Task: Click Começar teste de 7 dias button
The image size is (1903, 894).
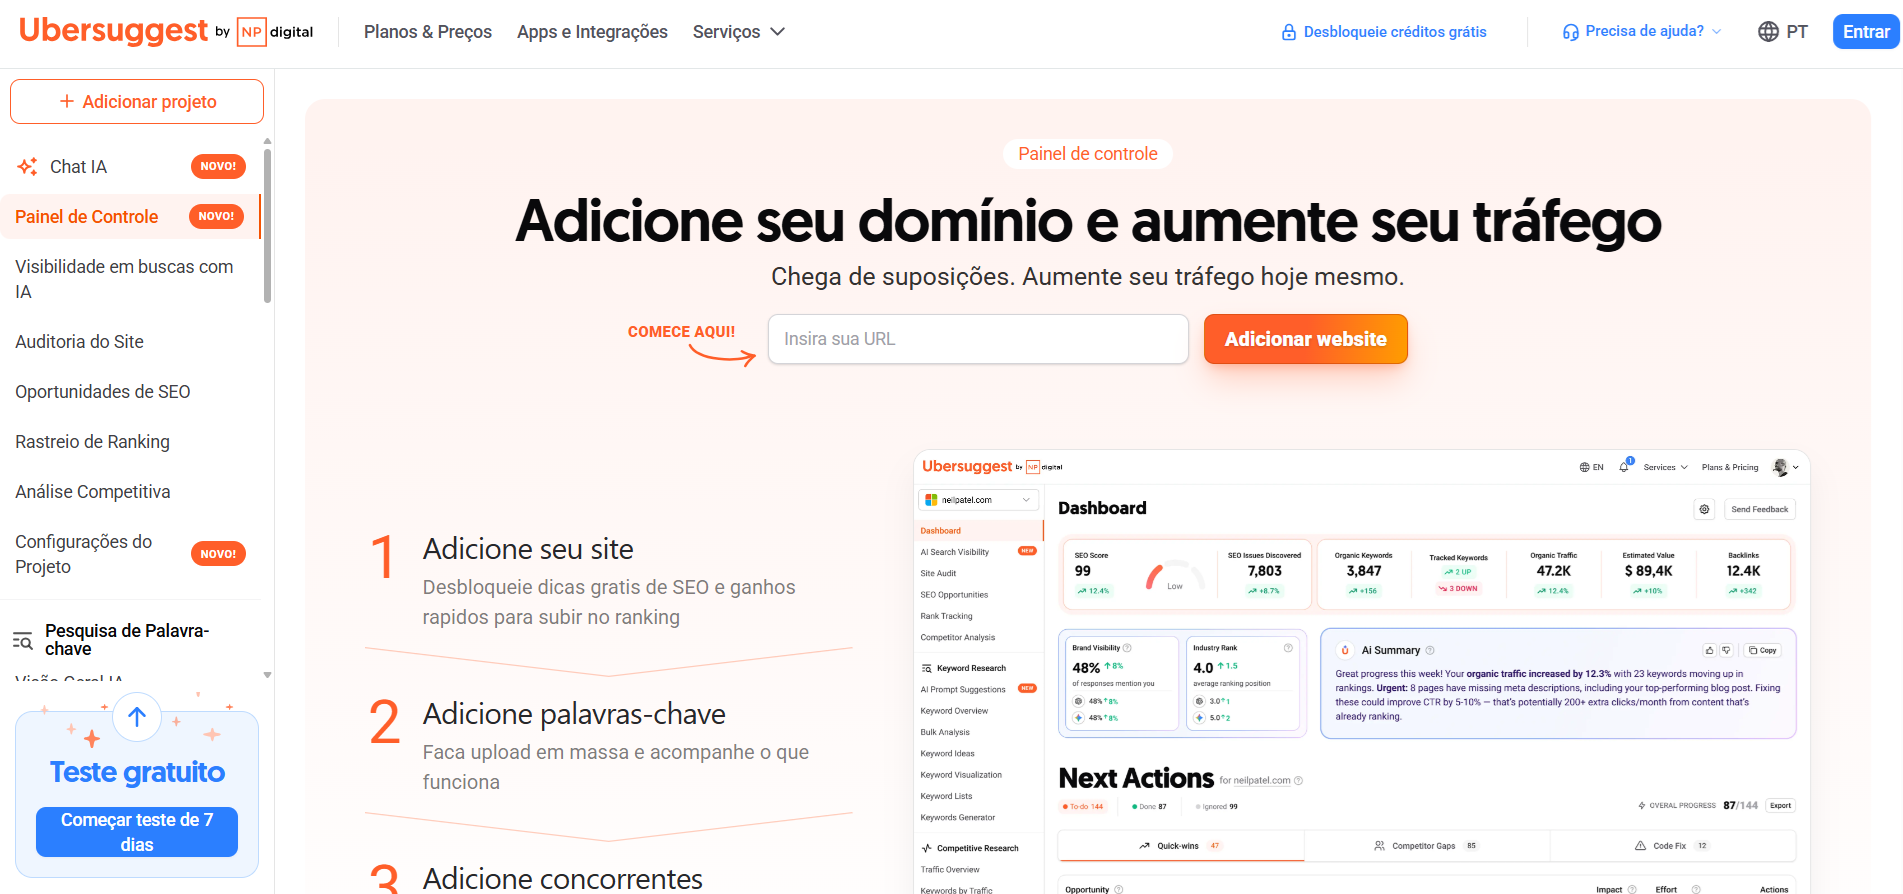Action: tap(137, 832)
